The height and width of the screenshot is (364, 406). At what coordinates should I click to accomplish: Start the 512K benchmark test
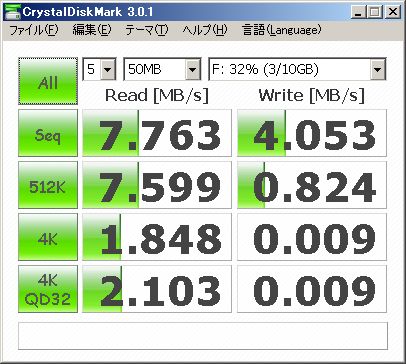pos(48,185)
